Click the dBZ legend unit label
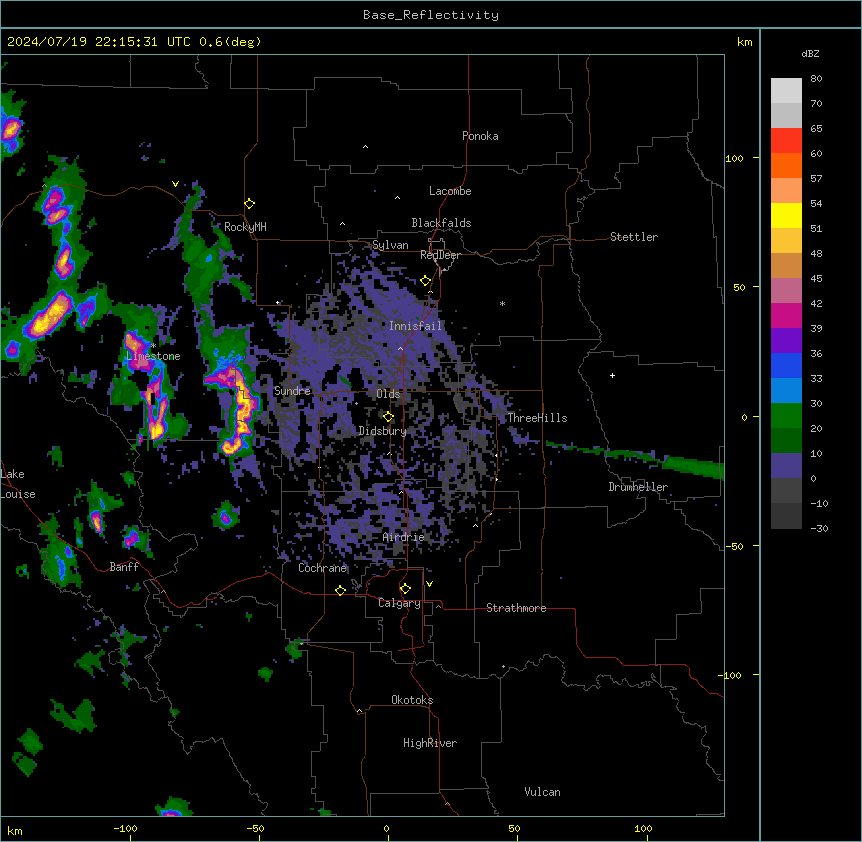Screen dimensions: 862x842 pos(810,54)
